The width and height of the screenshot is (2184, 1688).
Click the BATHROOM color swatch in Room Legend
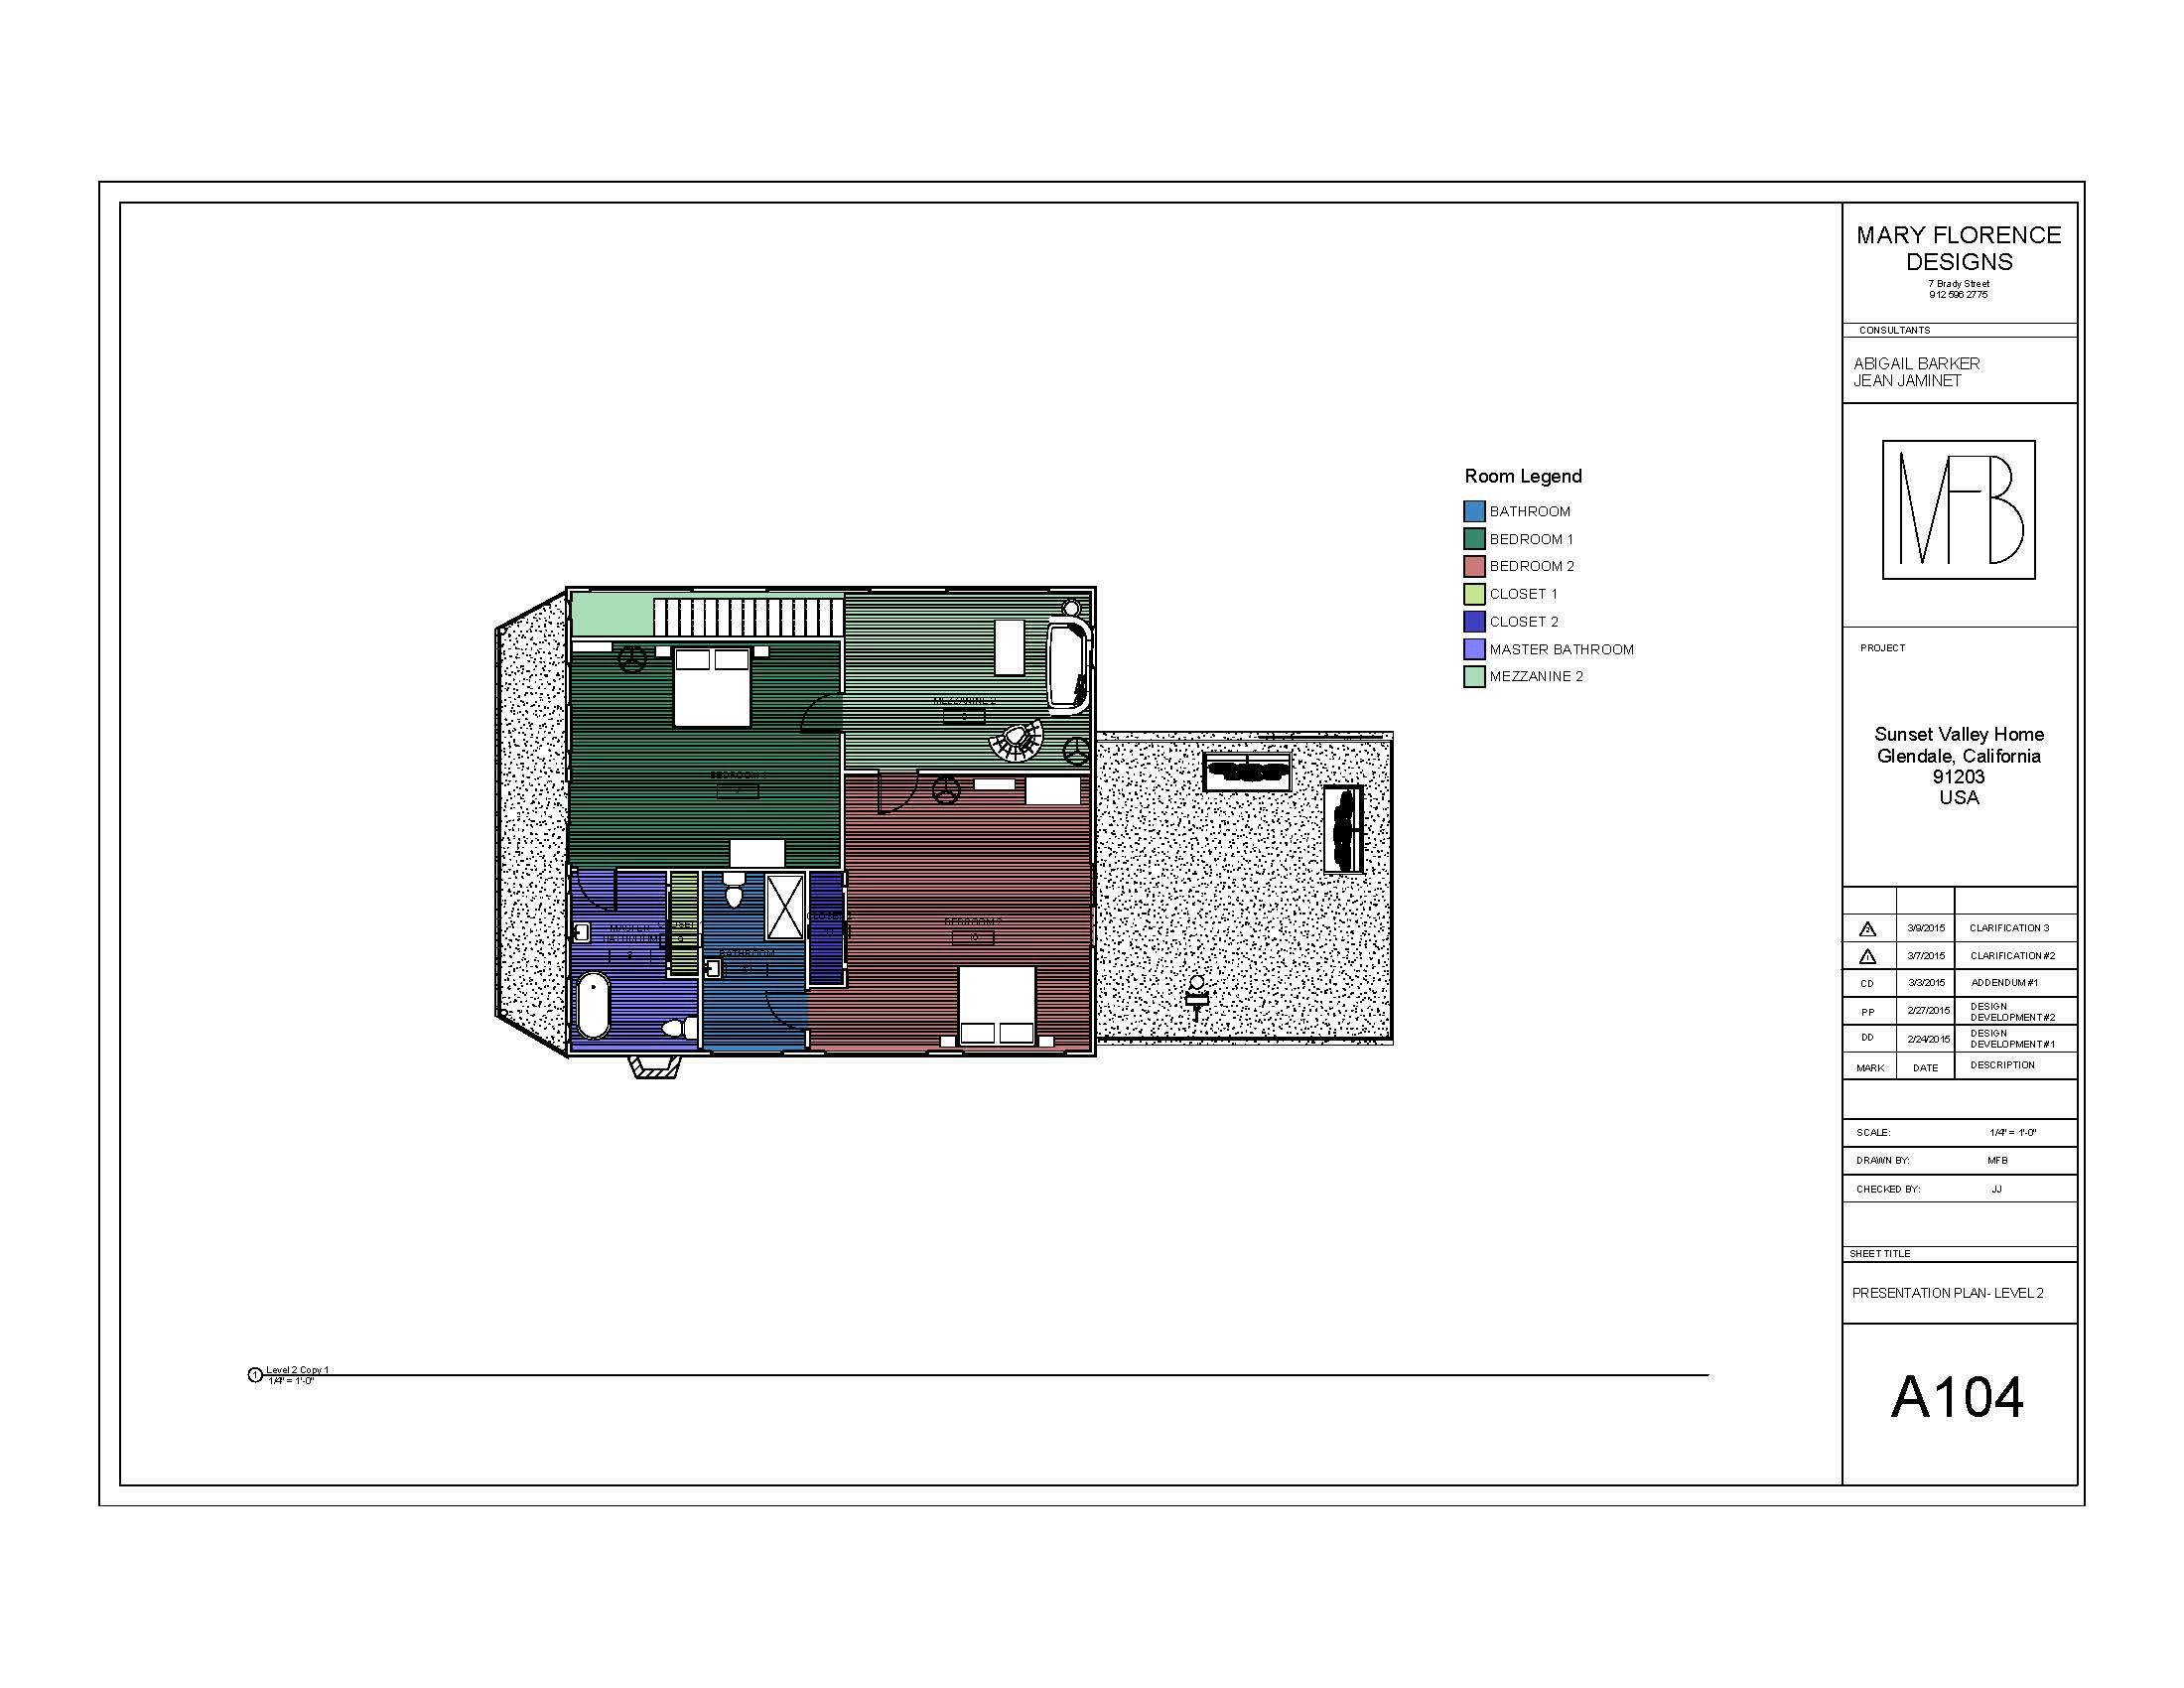coord(1474,511)
